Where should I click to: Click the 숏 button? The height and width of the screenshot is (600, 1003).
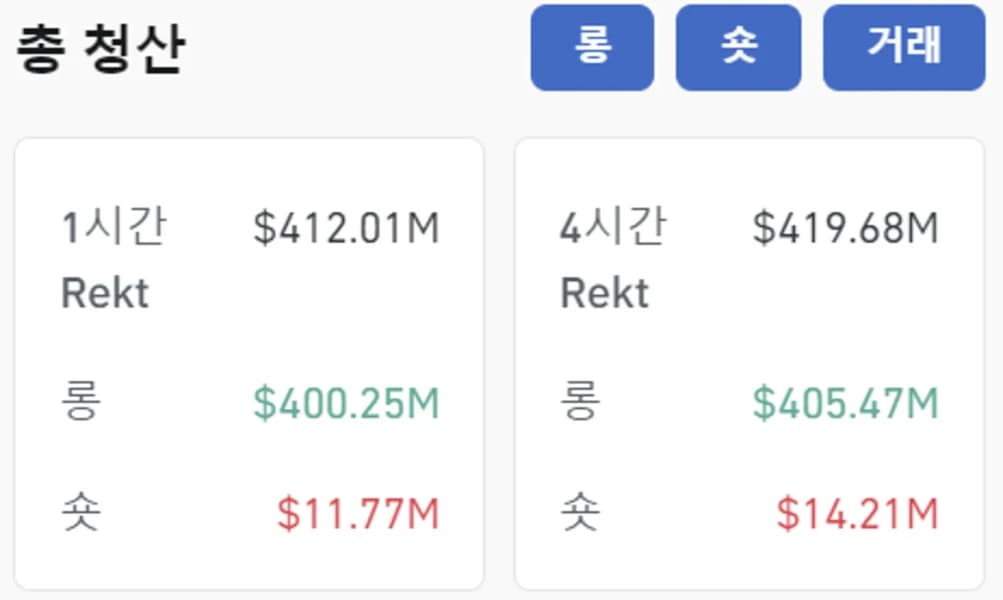point(738,47)
